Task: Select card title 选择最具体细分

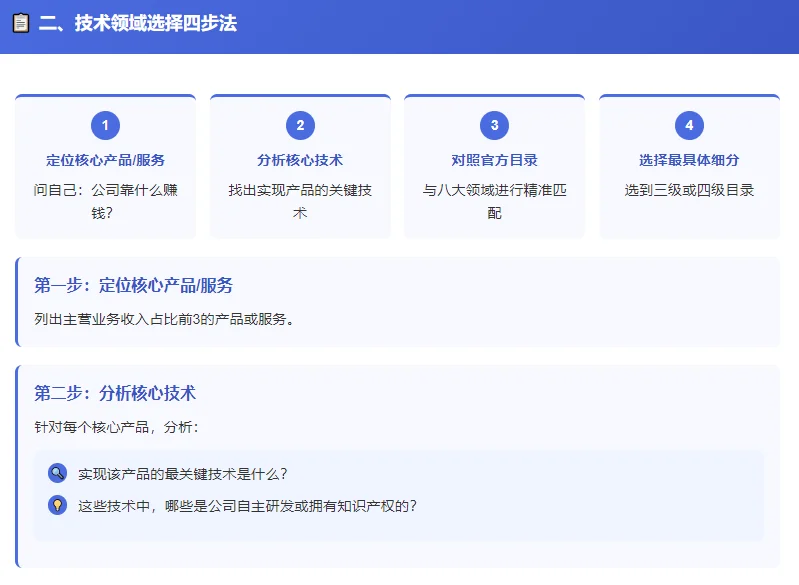Action: 689,160
